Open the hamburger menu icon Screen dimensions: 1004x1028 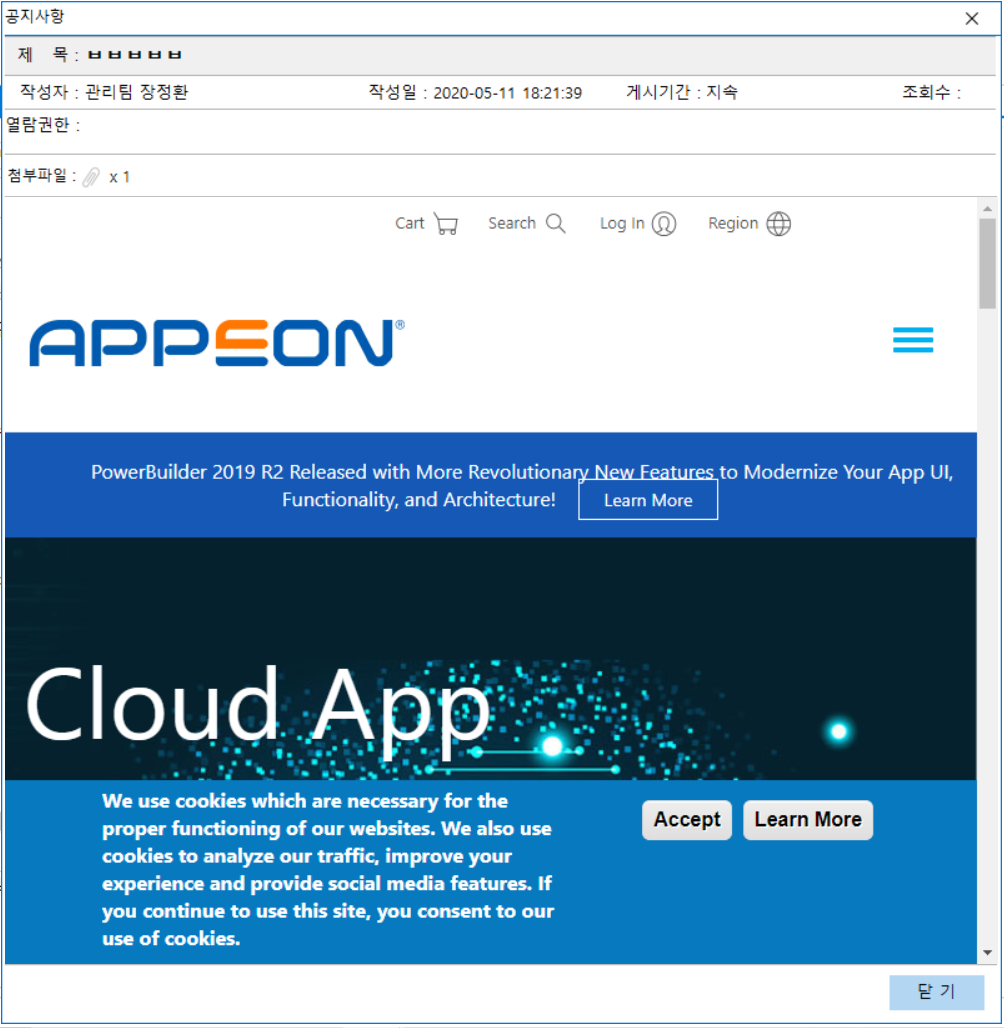[913, 340]
